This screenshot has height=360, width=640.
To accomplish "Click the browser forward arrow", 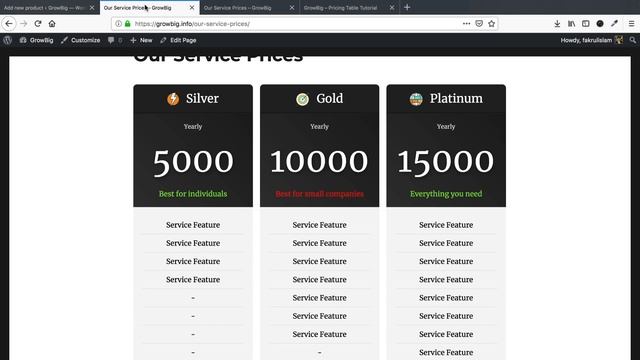I will click(24, 24).
